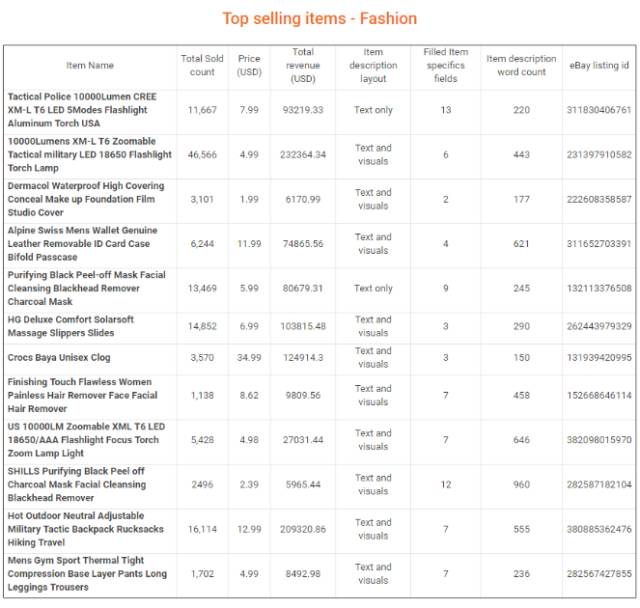Click 'Filled Item specifics fields' header

(445, 66)
